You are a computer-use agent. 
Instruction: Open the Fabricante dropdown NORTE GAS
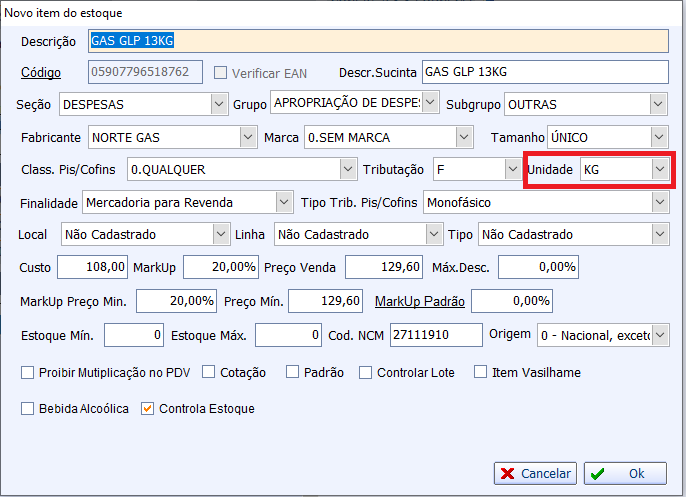247,136
